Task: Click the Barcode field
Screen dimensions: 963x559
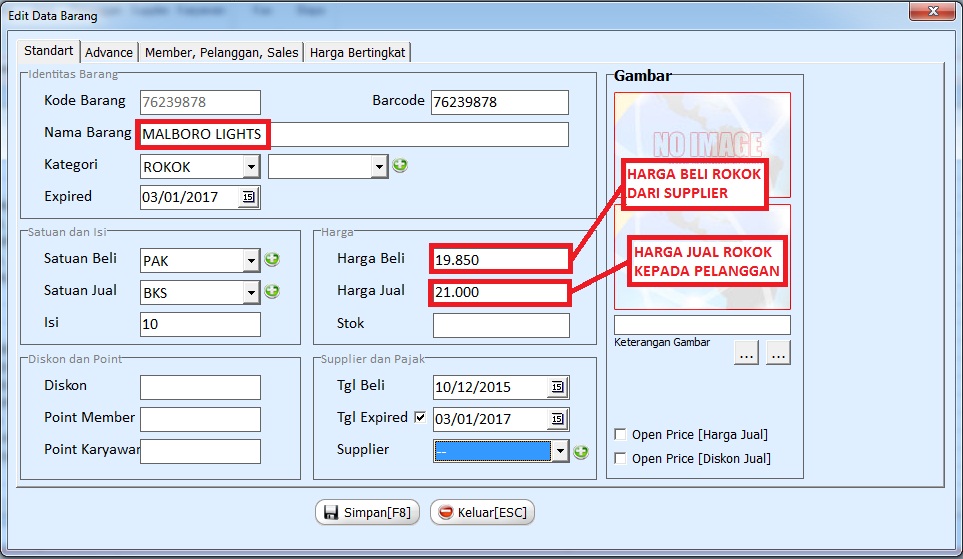Action: pos(500,102)
